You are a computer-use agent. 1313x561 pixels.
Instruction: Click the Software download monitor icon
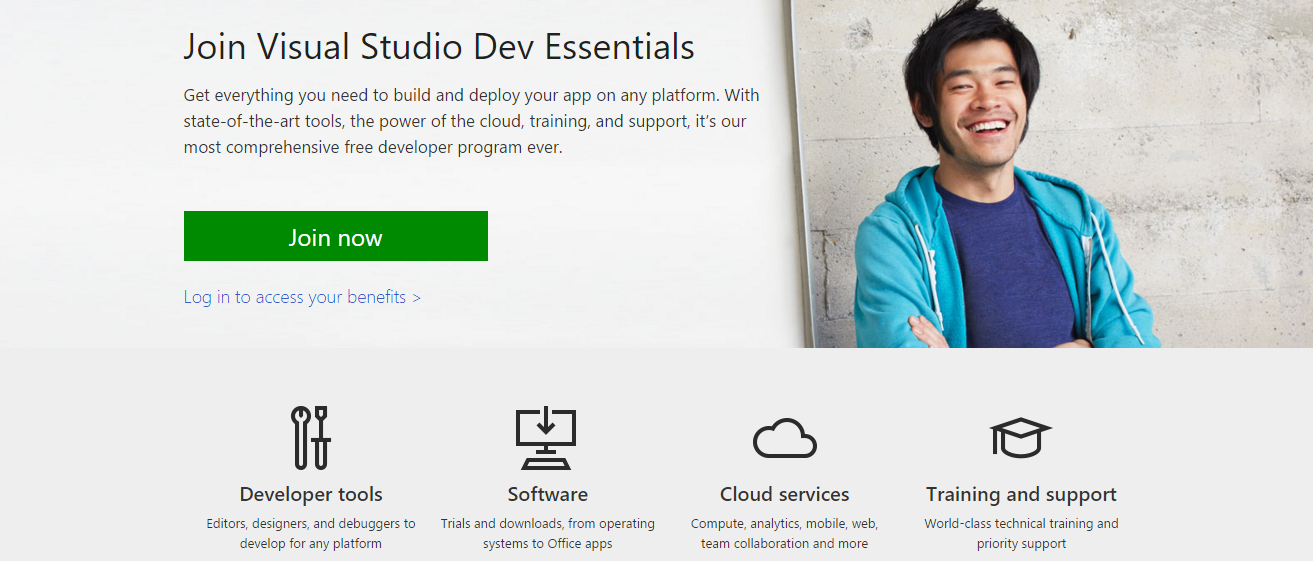pos(546,439)
